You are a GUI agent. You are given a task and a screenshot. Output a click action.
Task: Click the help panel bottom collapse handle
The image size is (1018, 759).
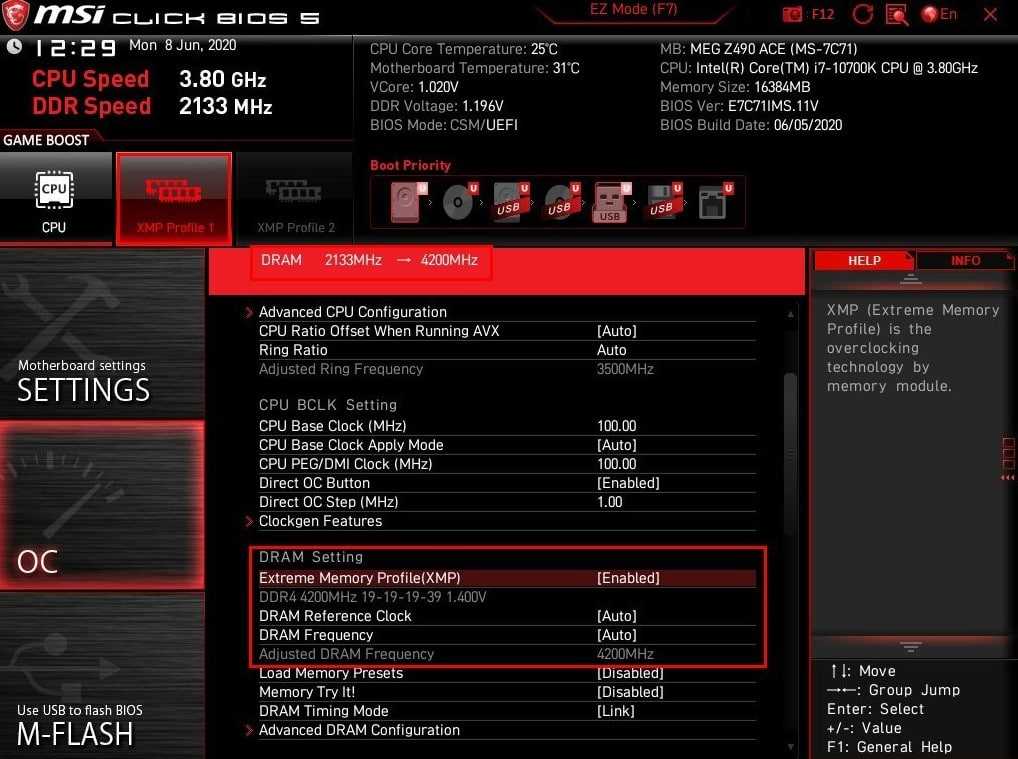point(910,647)
